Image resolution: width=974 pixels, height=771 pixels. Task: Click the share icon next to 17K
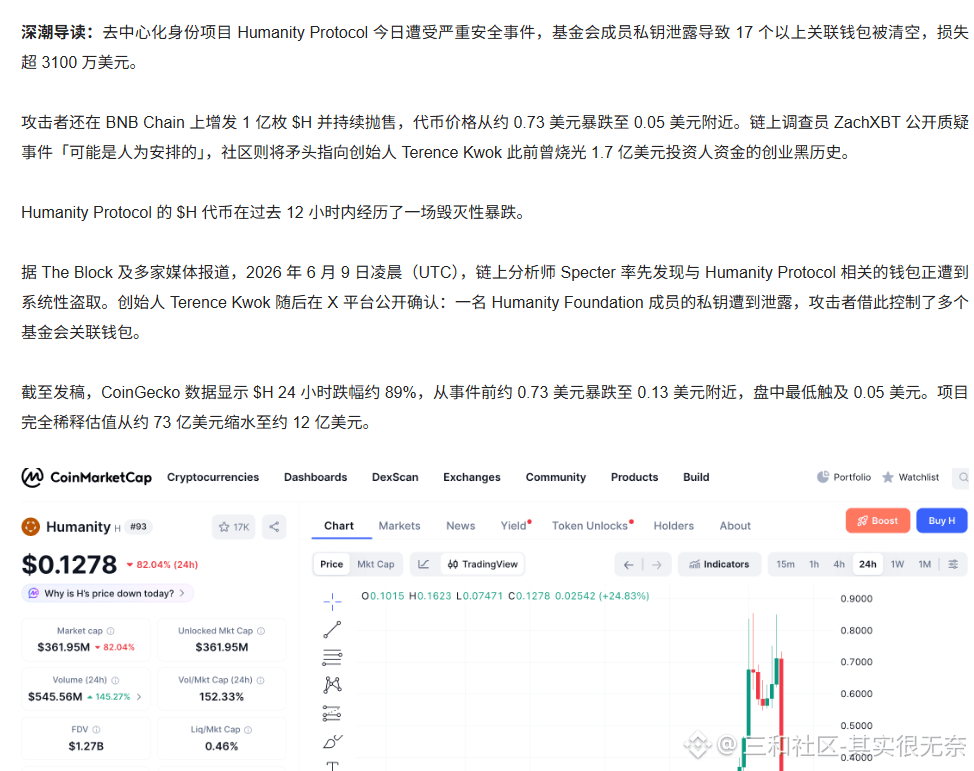[274, 527]
